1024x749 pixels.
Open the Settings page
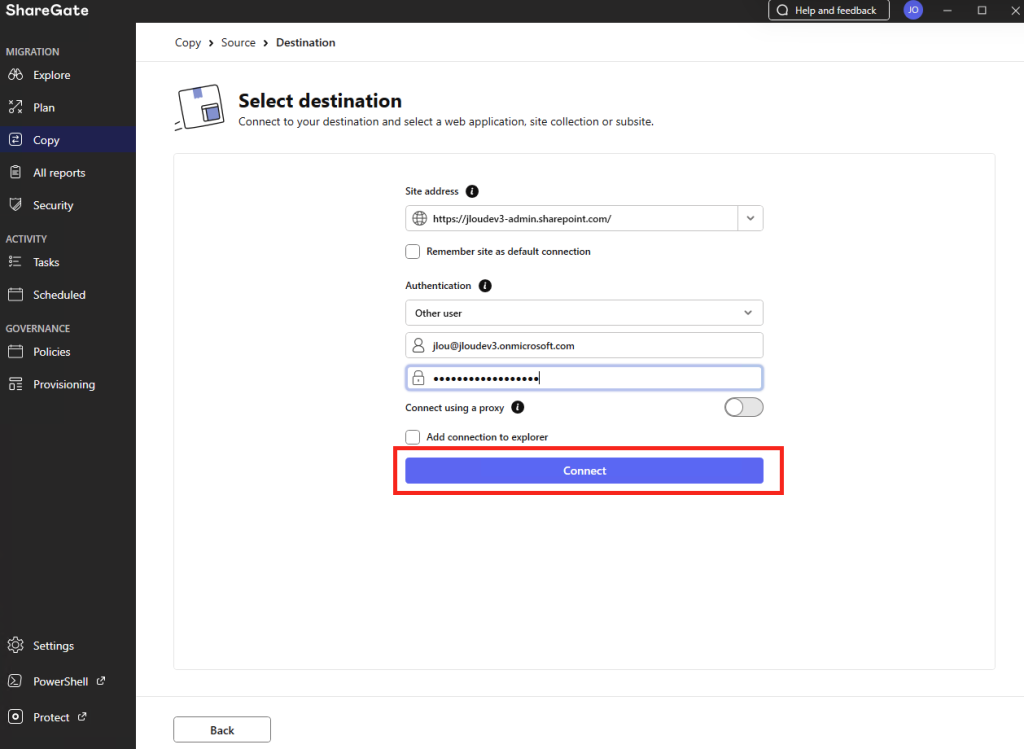[68, 646]
